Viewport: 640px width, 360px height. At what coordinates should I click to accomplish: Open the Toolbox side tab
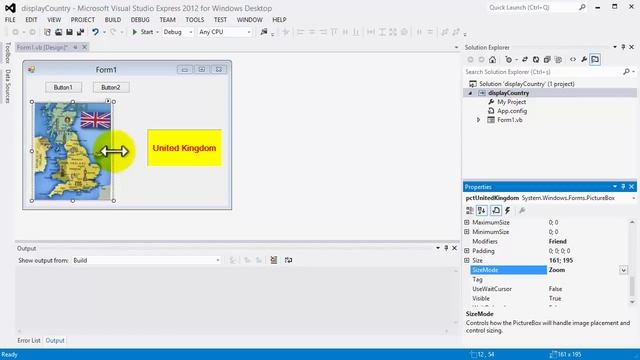(7, 52)
